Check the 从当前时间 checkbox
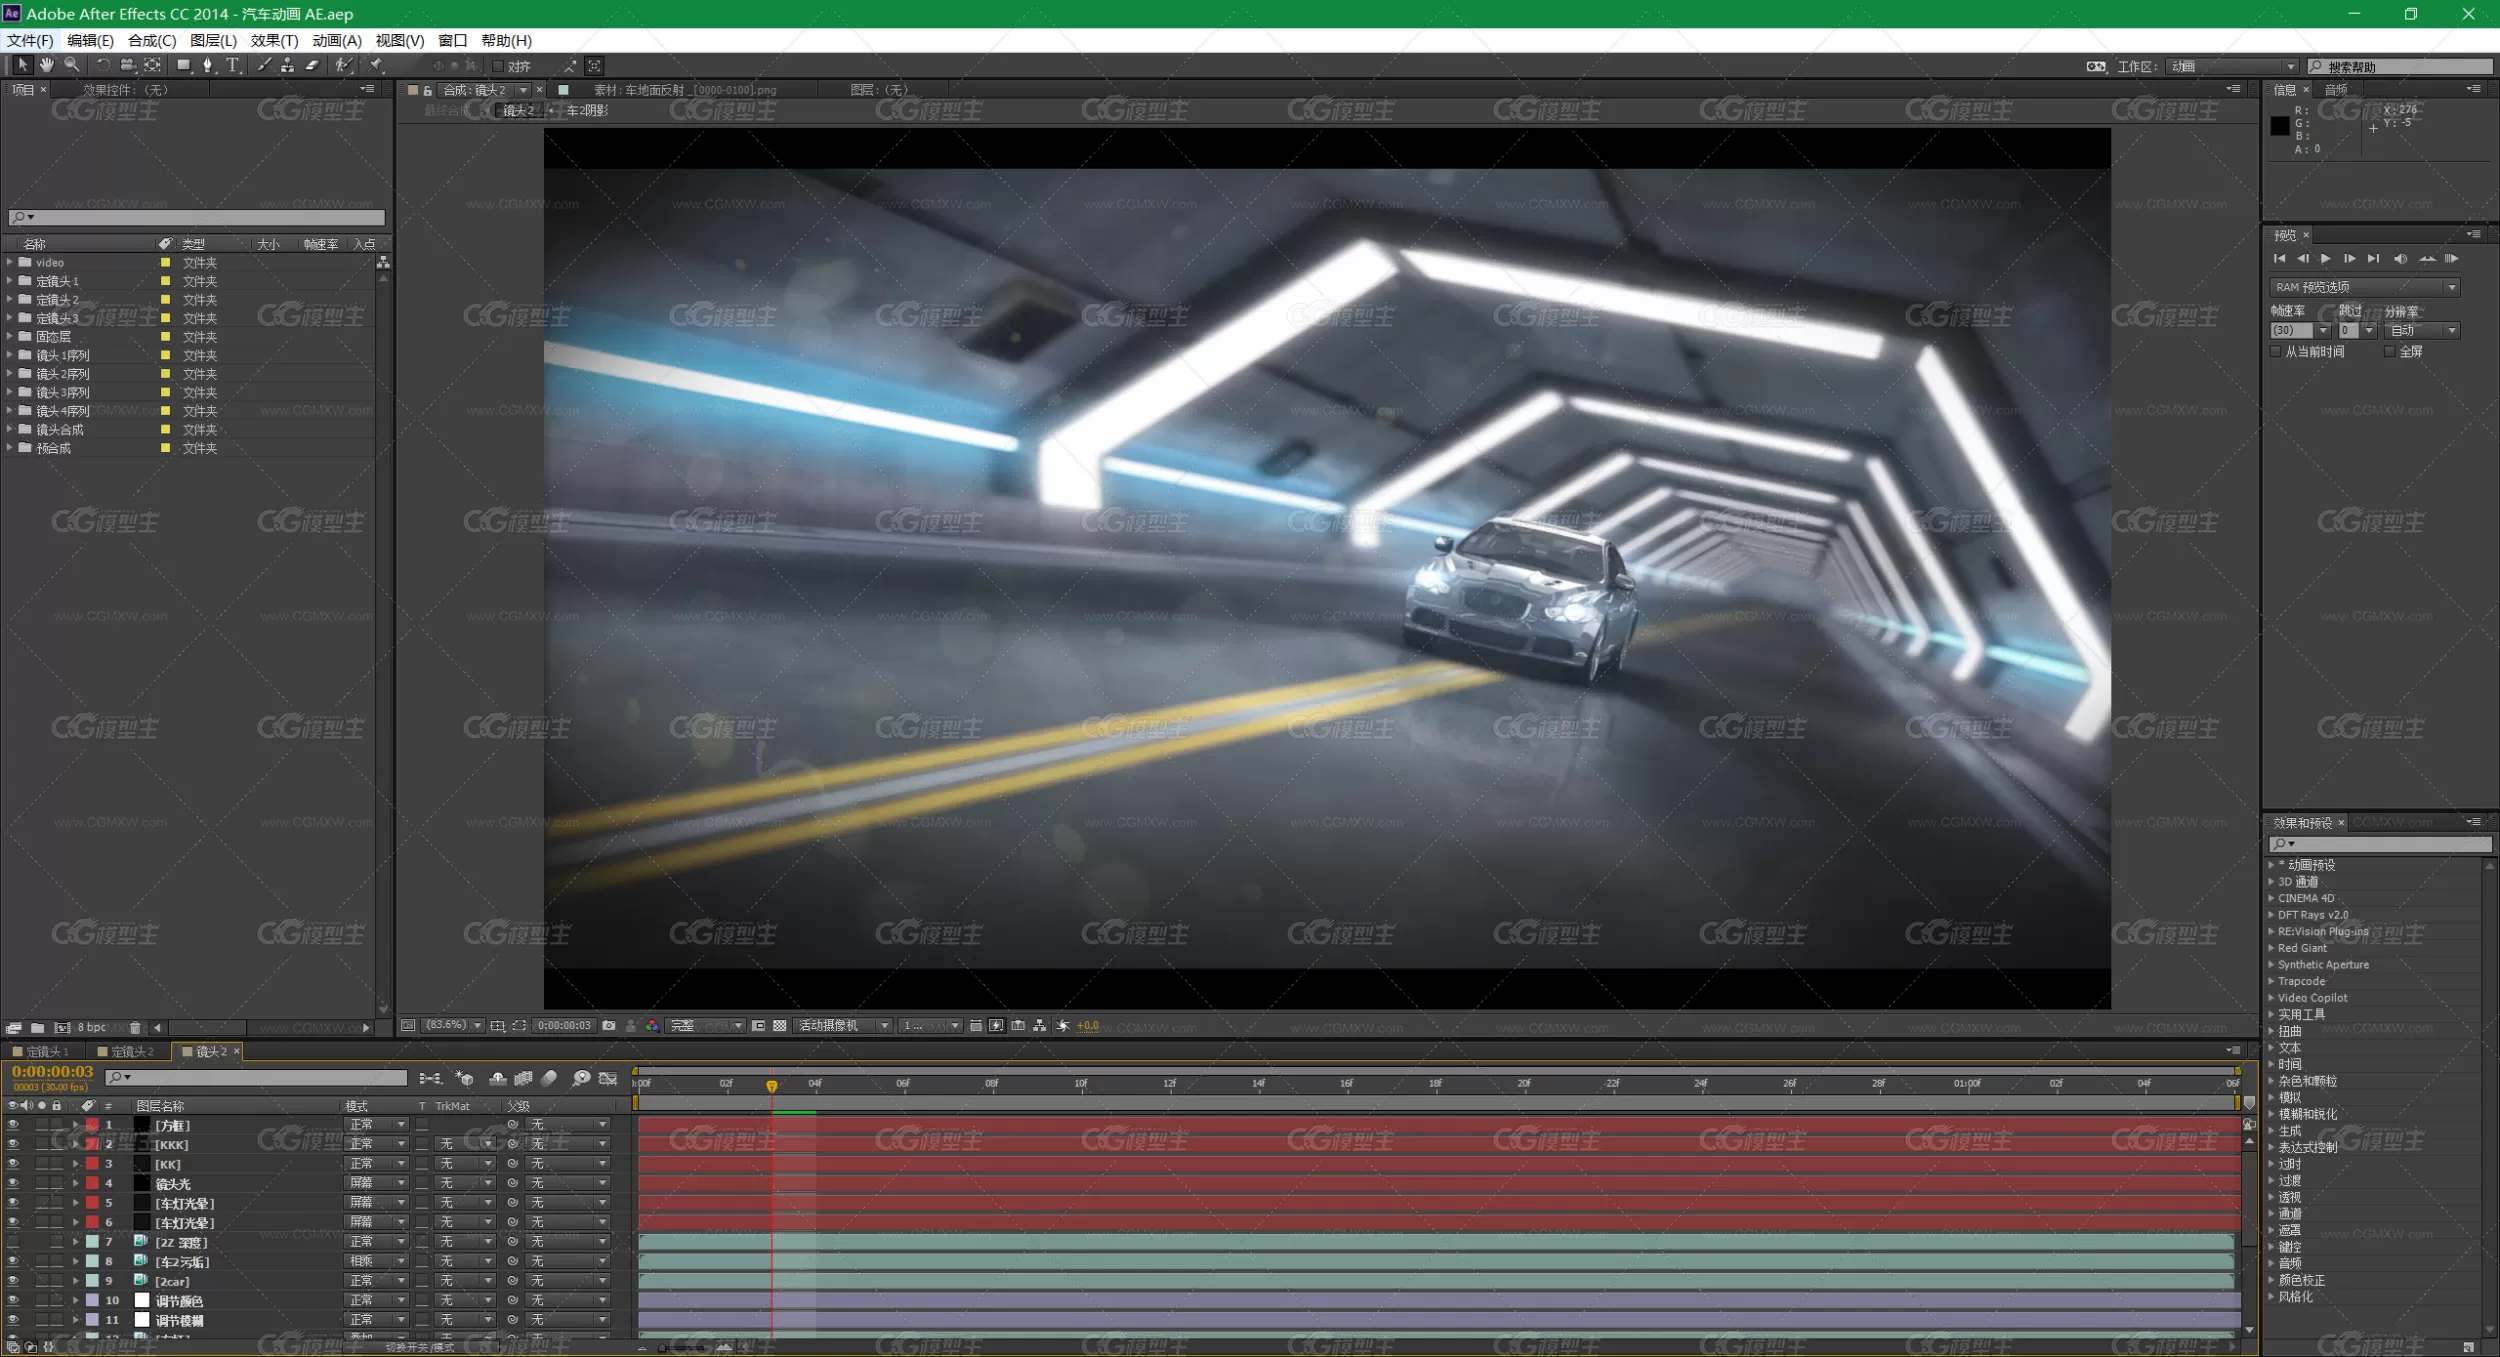The image size is (2500, 1357). 2275,351
